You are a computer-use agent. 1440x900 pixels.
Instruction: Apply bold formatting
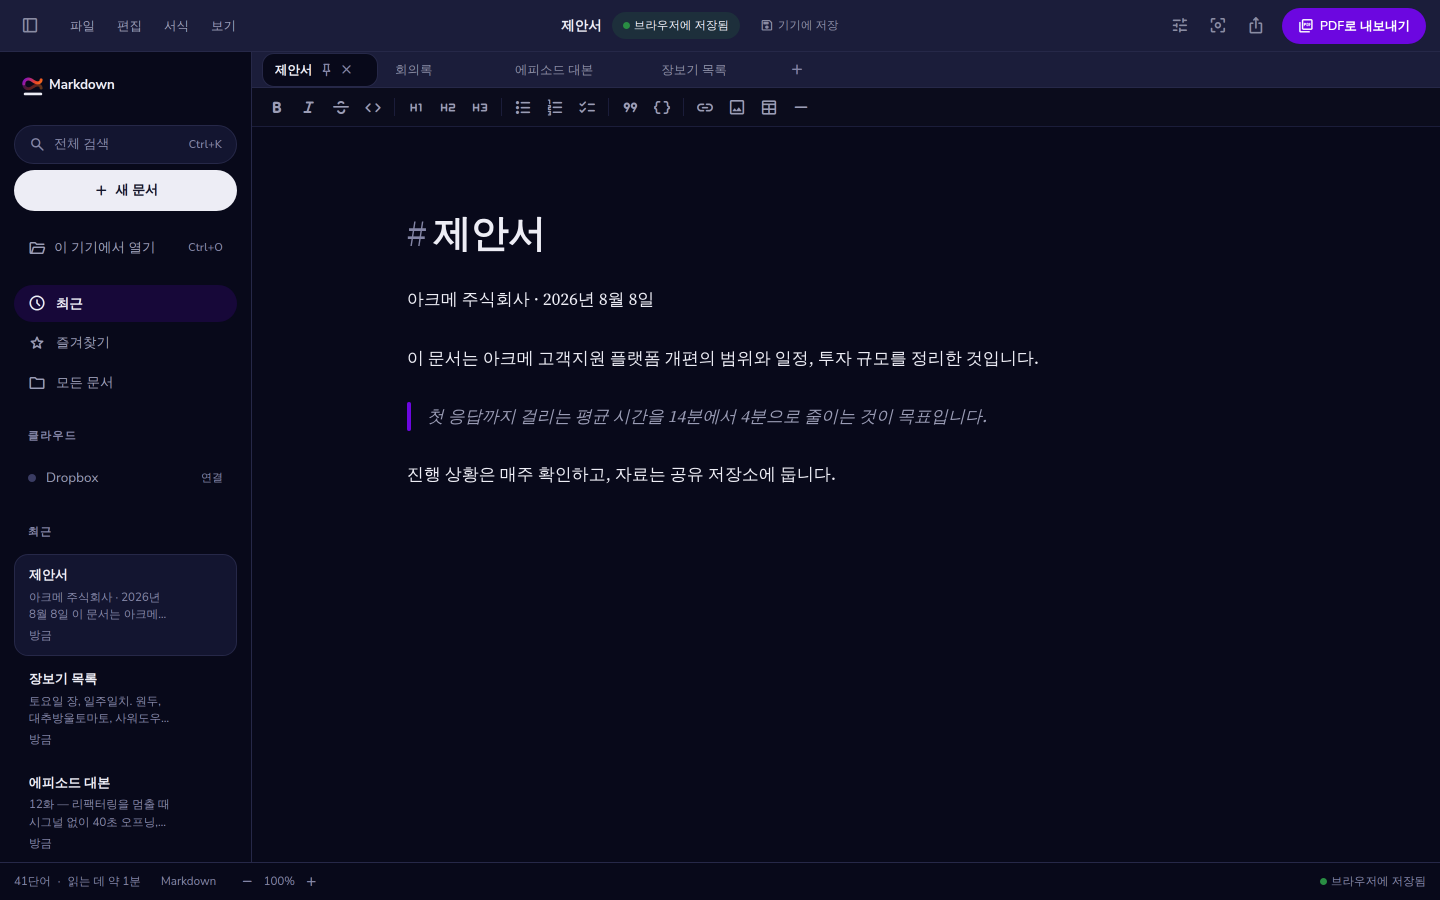tap(277, 107)
